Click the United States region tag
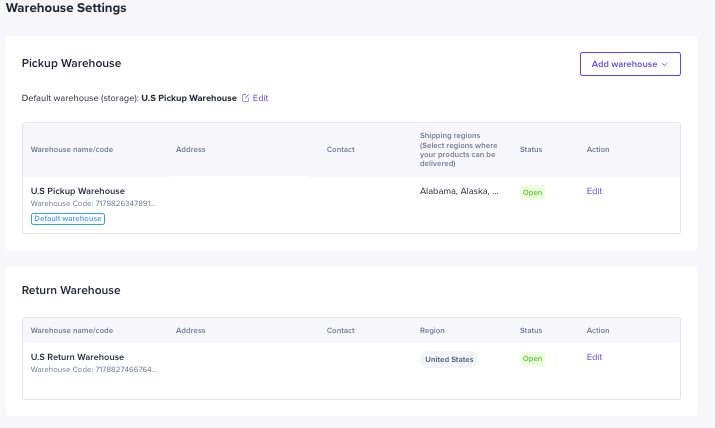This screenshot has height=428, width=715. (x=449, y=359)
